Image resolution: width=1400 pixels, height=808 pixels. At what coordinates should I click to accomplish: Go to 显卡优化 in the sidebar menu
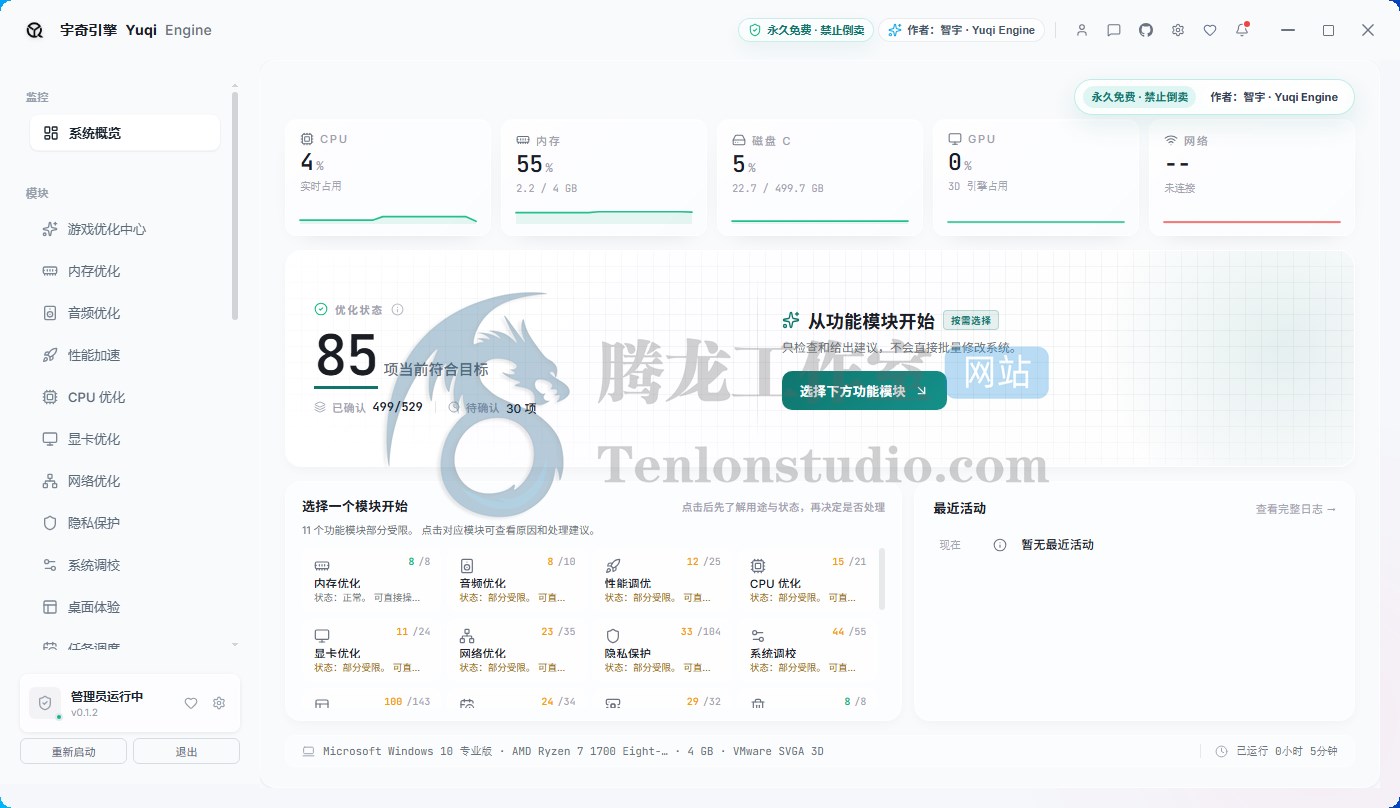point(125,439)
